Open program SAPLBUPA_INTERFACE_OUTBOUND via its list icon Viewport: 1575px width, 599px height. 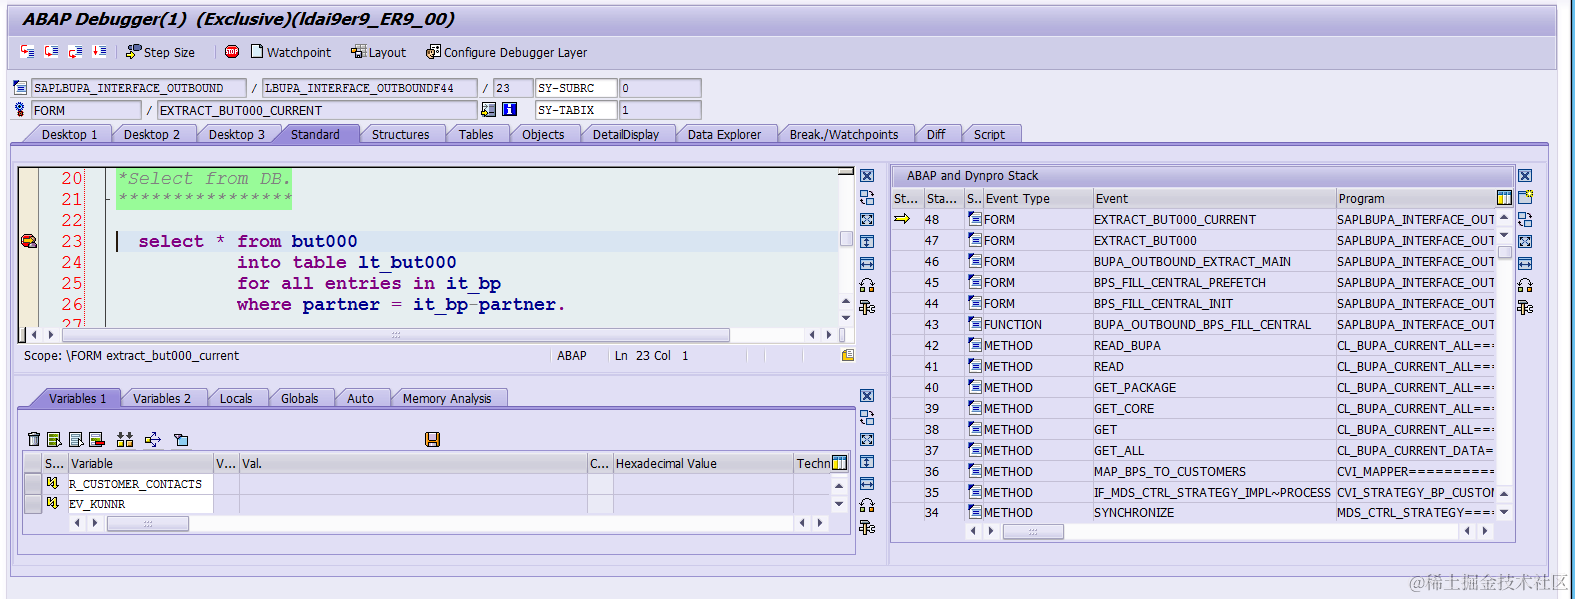(20, 88)
